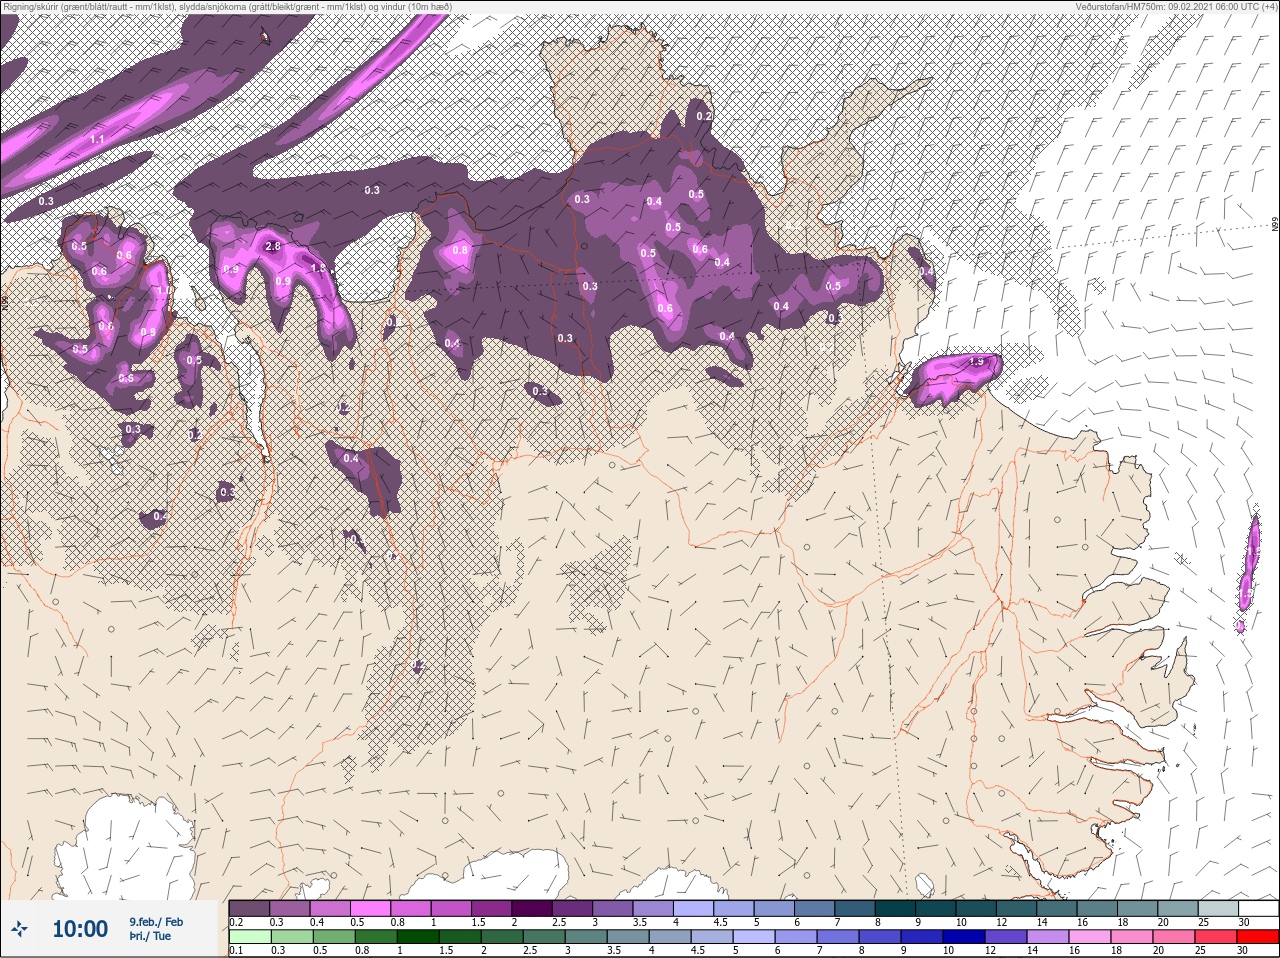Screen dimensions: 1280x958
Task: Pick the bottom legend pink swatch labeled 16
Action: tap(1090, 937)
